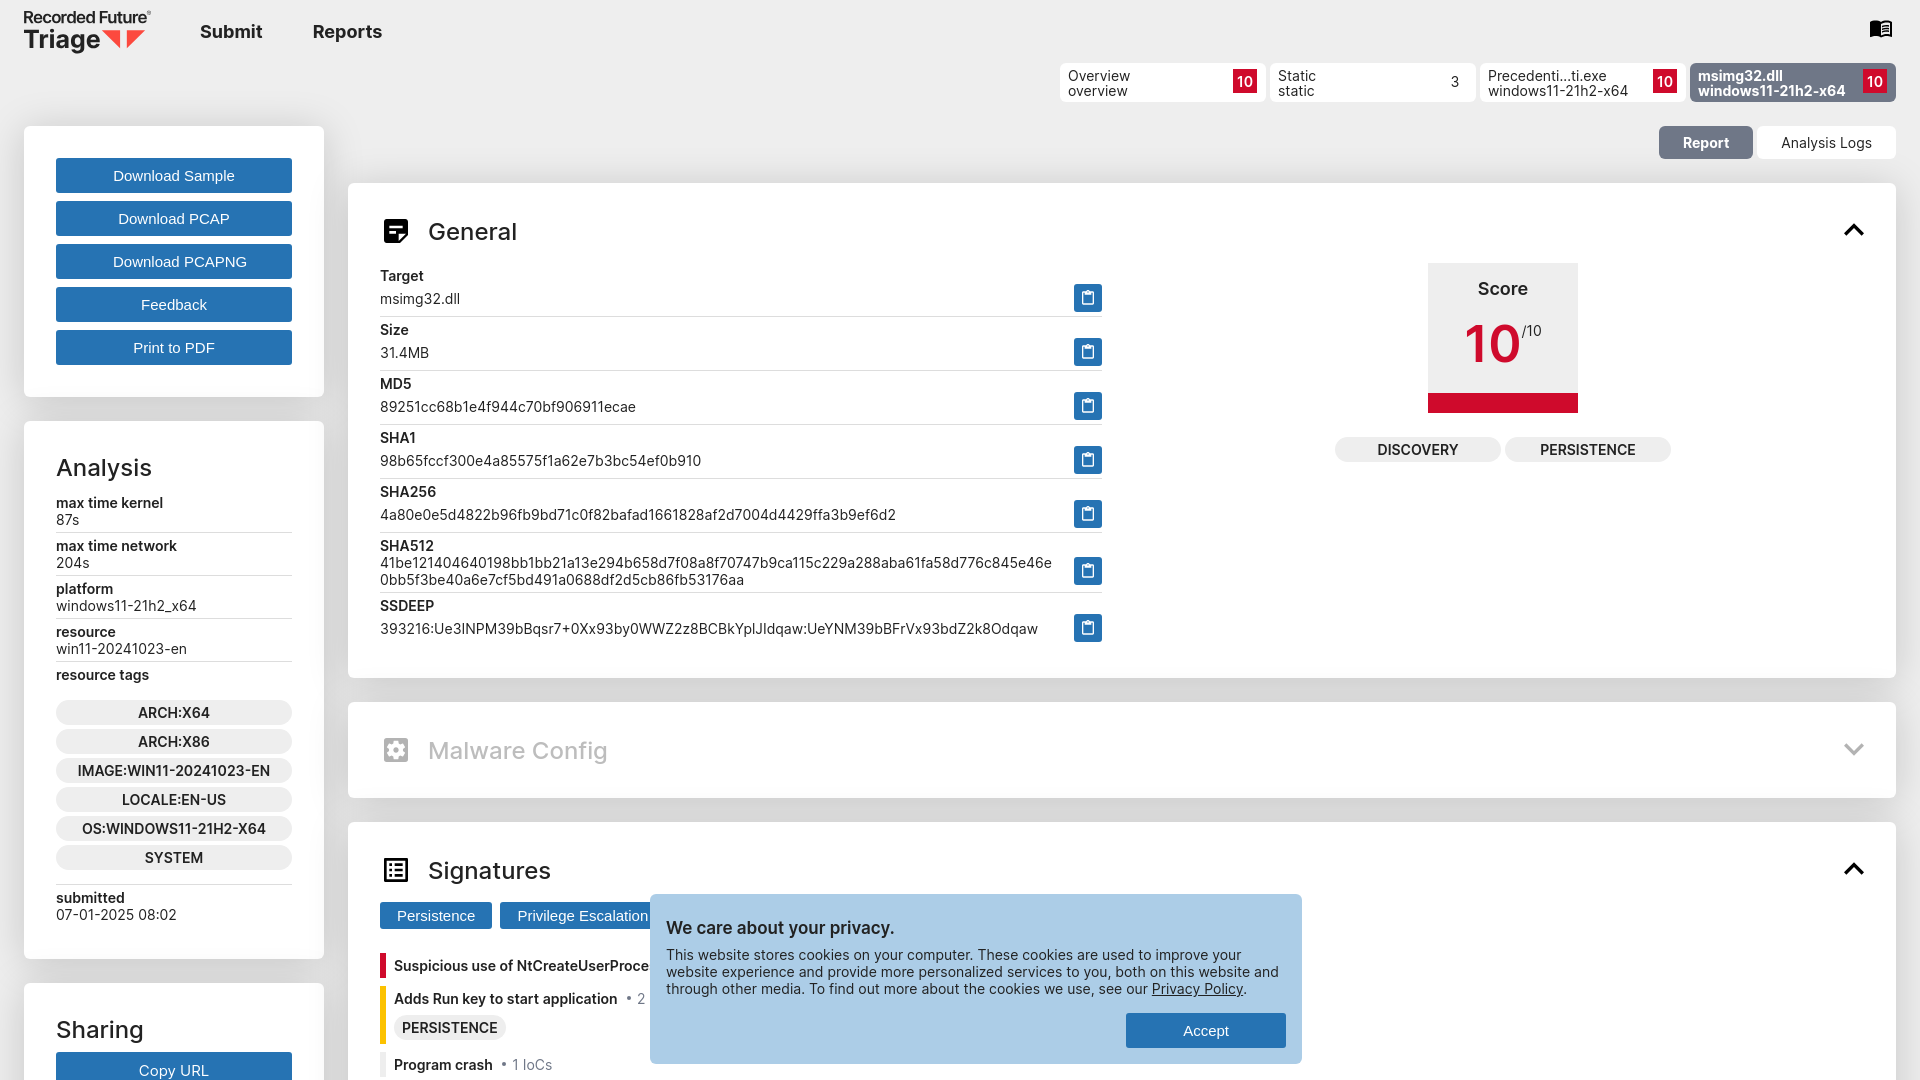Show the Analysis Logs view
The width and height of the screenshot is (1920, 1080).
pyautogui.click(x=1826, y=143)
